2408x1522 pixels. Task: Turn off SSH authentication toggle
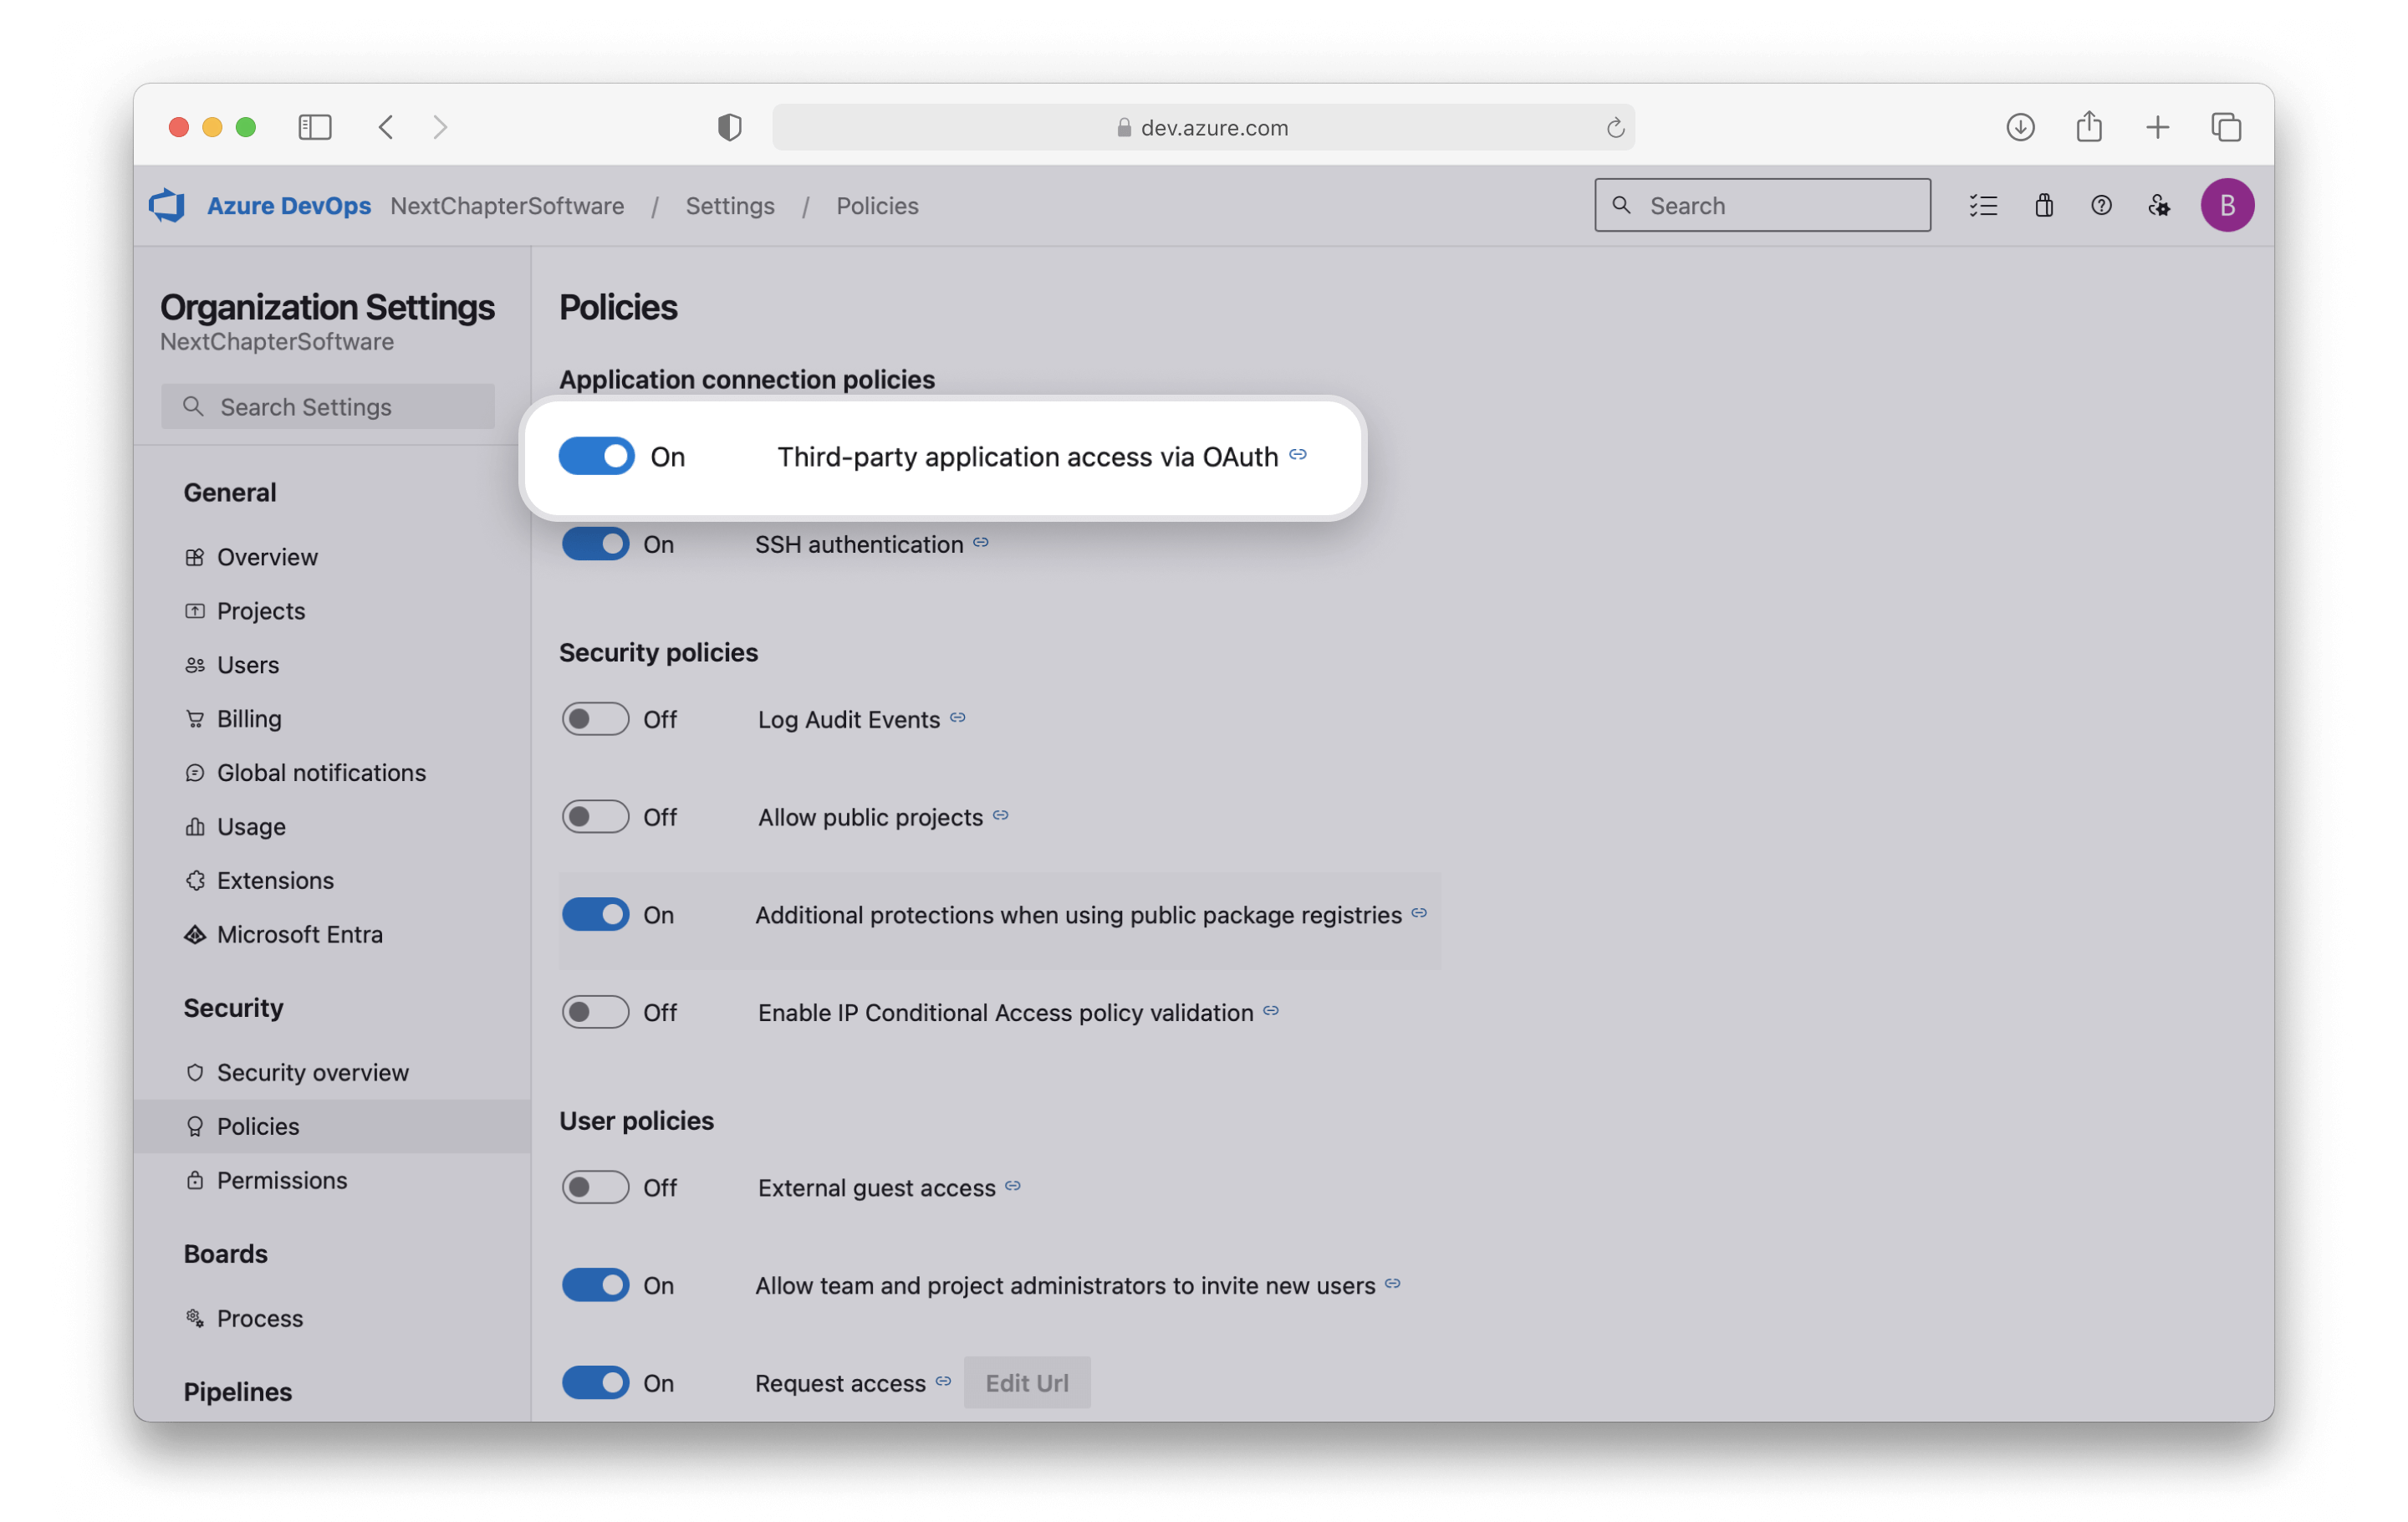point(595,544)
